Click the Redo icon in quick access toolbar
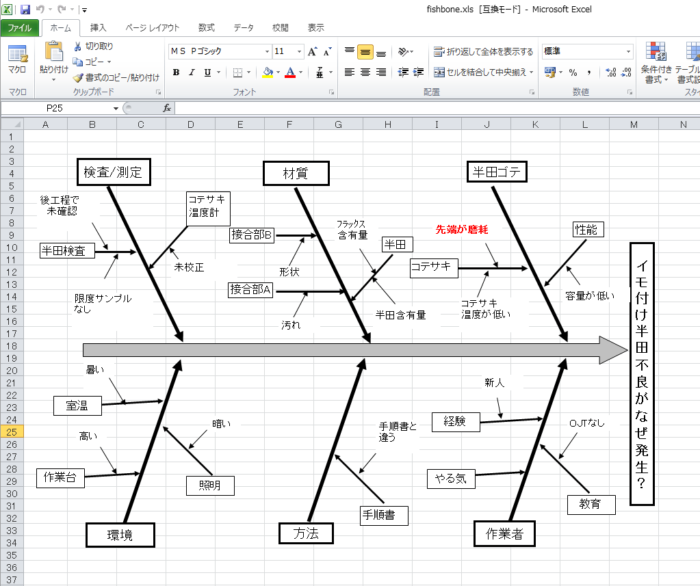Screen dimensions: 700x586 pos(62,9)
